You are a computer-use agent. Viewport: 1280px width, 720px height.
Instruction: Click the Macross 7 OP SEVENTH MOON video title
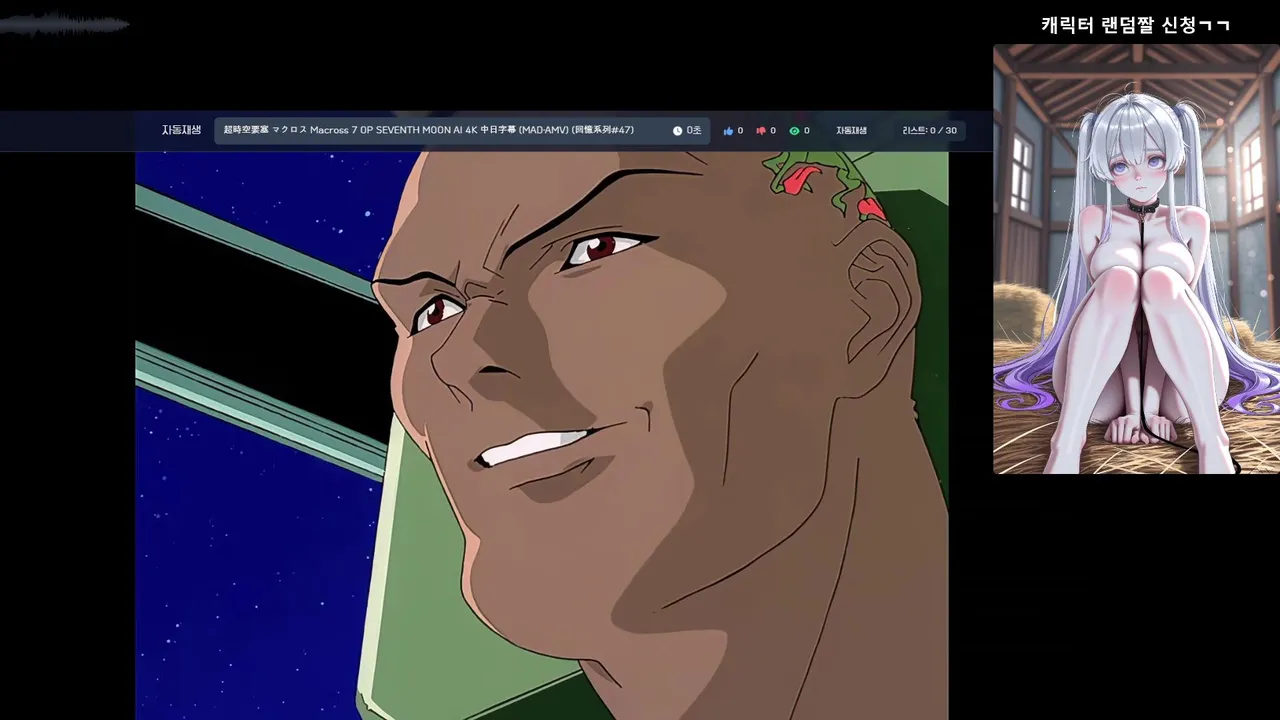(429, 130)
